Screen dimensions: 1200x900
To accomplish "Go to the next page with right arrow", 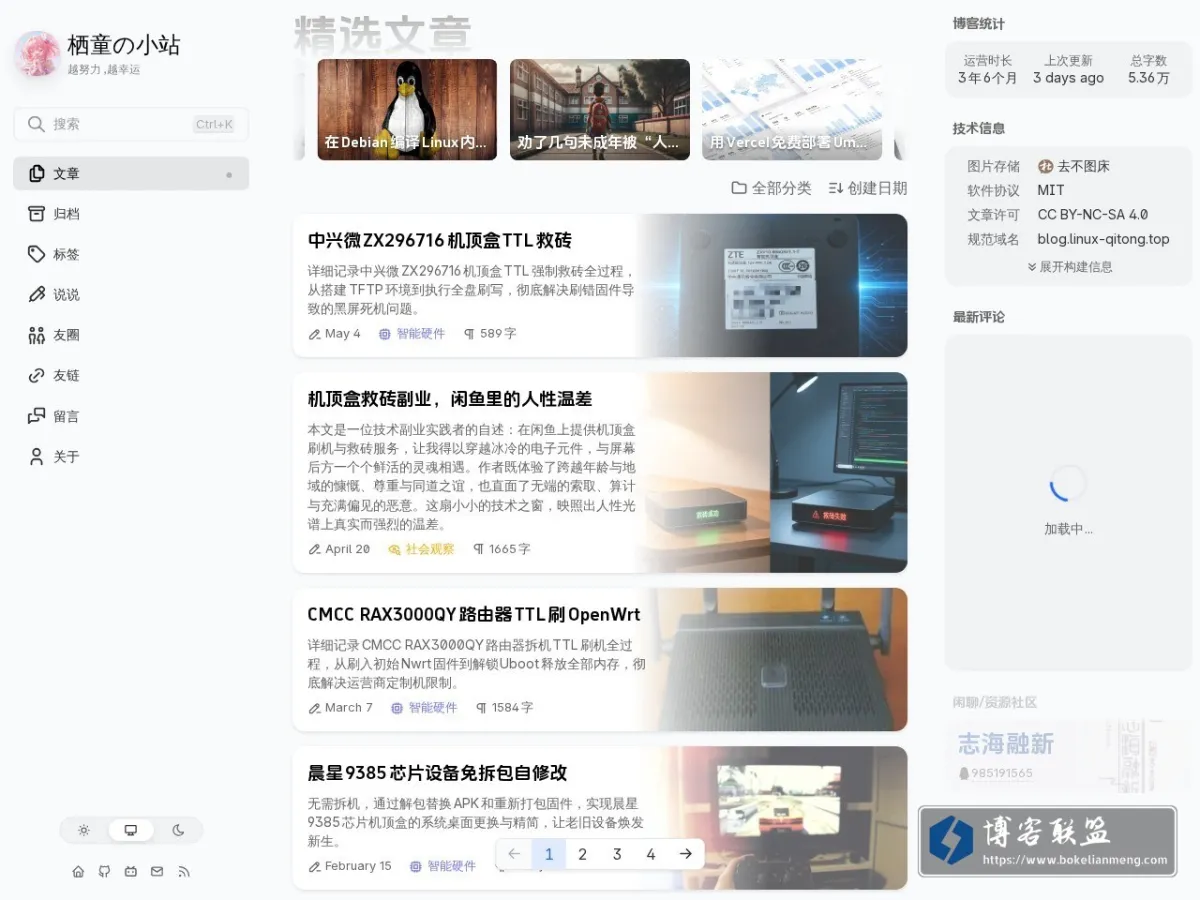I will pos(685,854).
